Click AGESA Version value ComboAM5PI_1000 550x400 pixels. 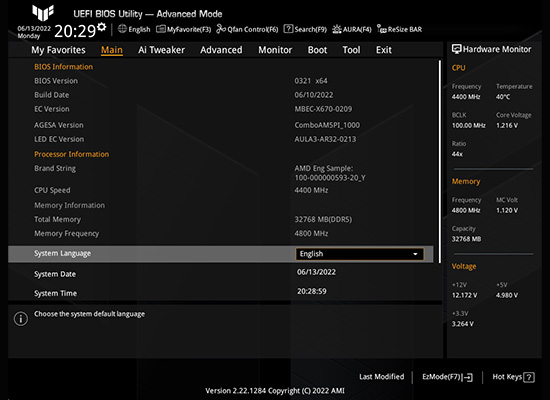pyautogui.click(x=327, y=125)
